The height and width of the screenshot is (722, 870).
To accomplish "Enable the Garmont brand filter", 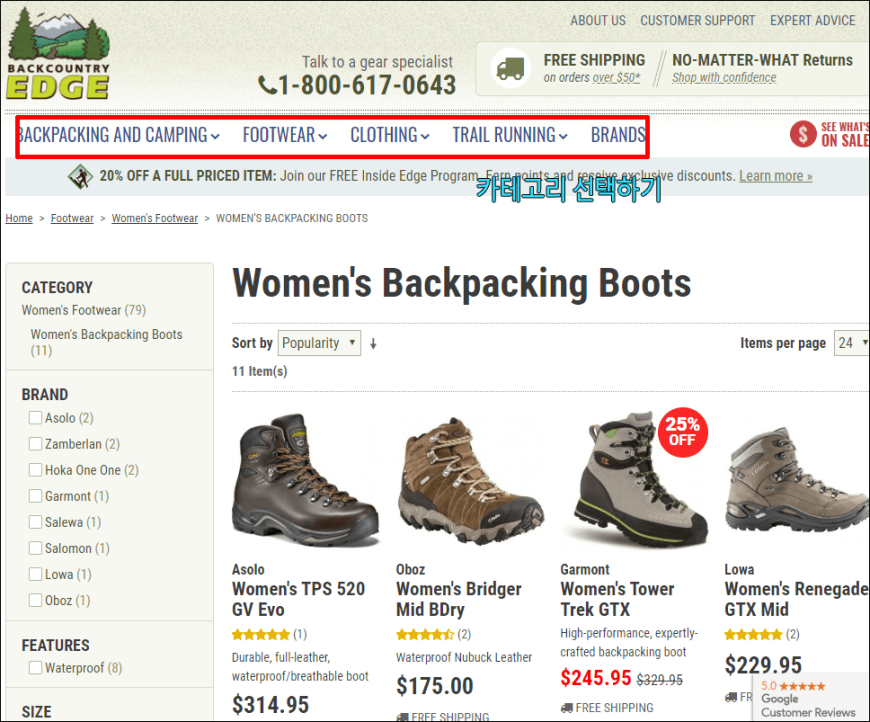I will point(36,496).
